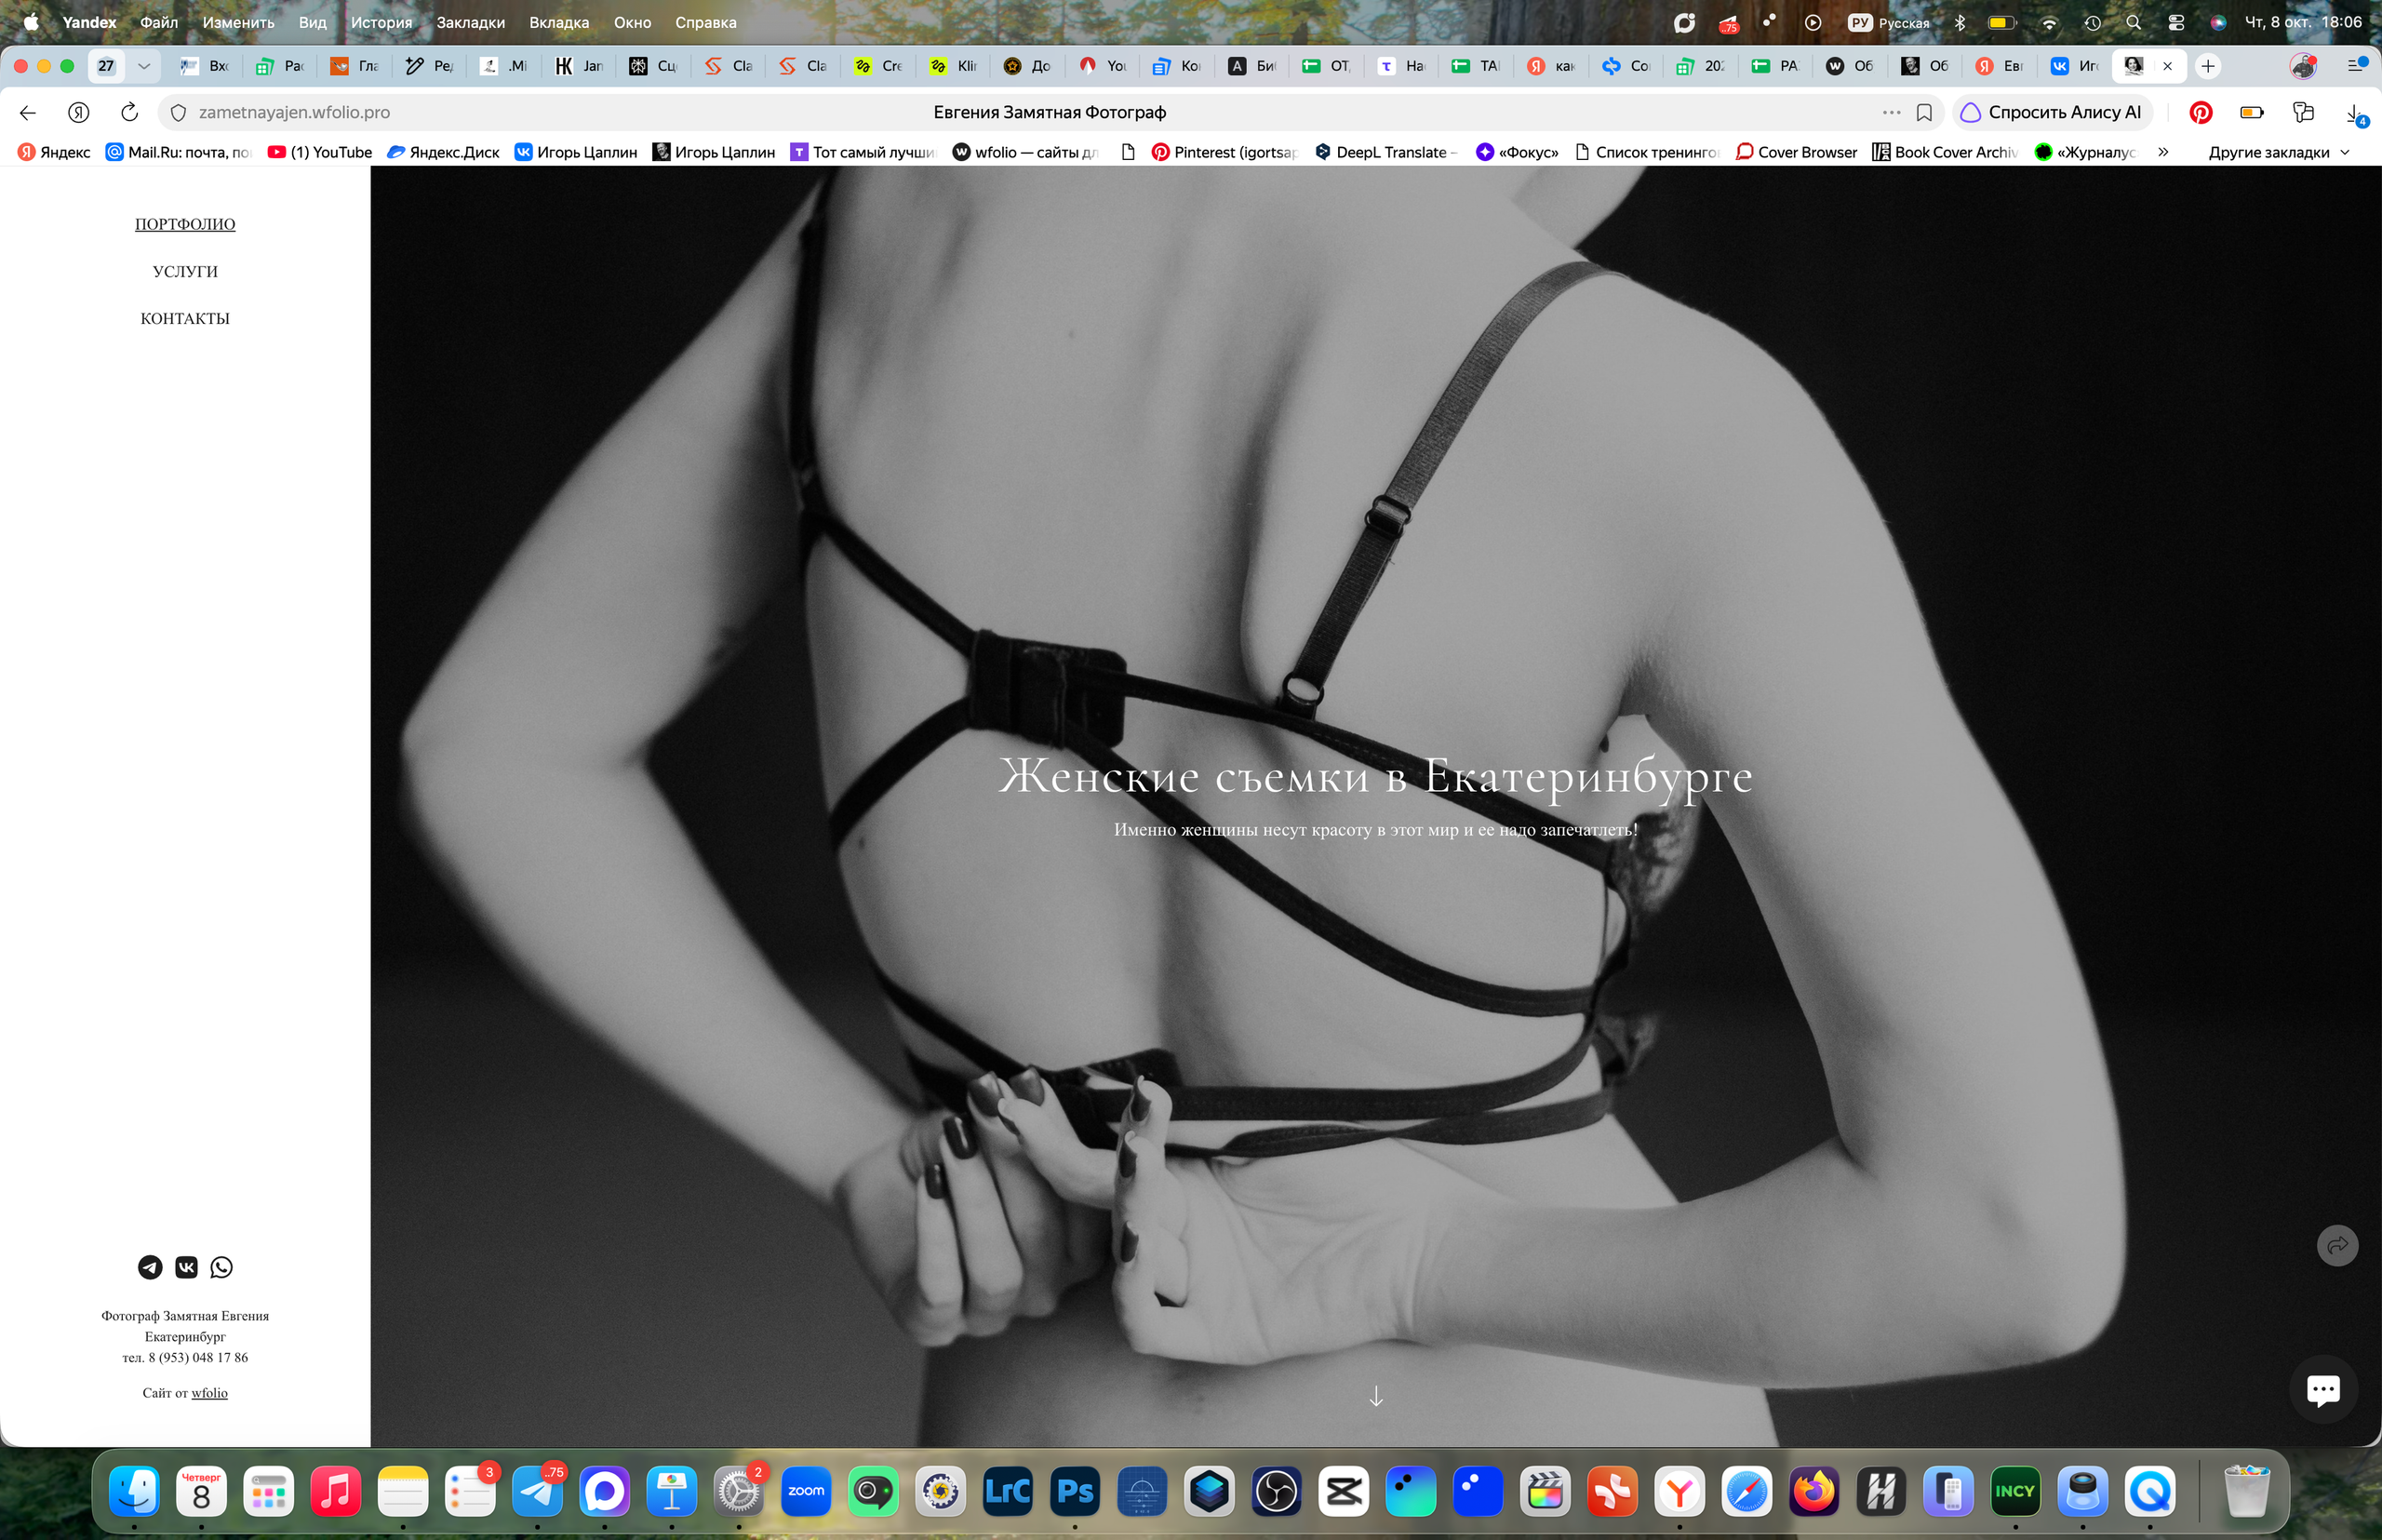Open the Trash in the Dock
This screenshot has width=2382, height=1540.
(2246, 1491)
